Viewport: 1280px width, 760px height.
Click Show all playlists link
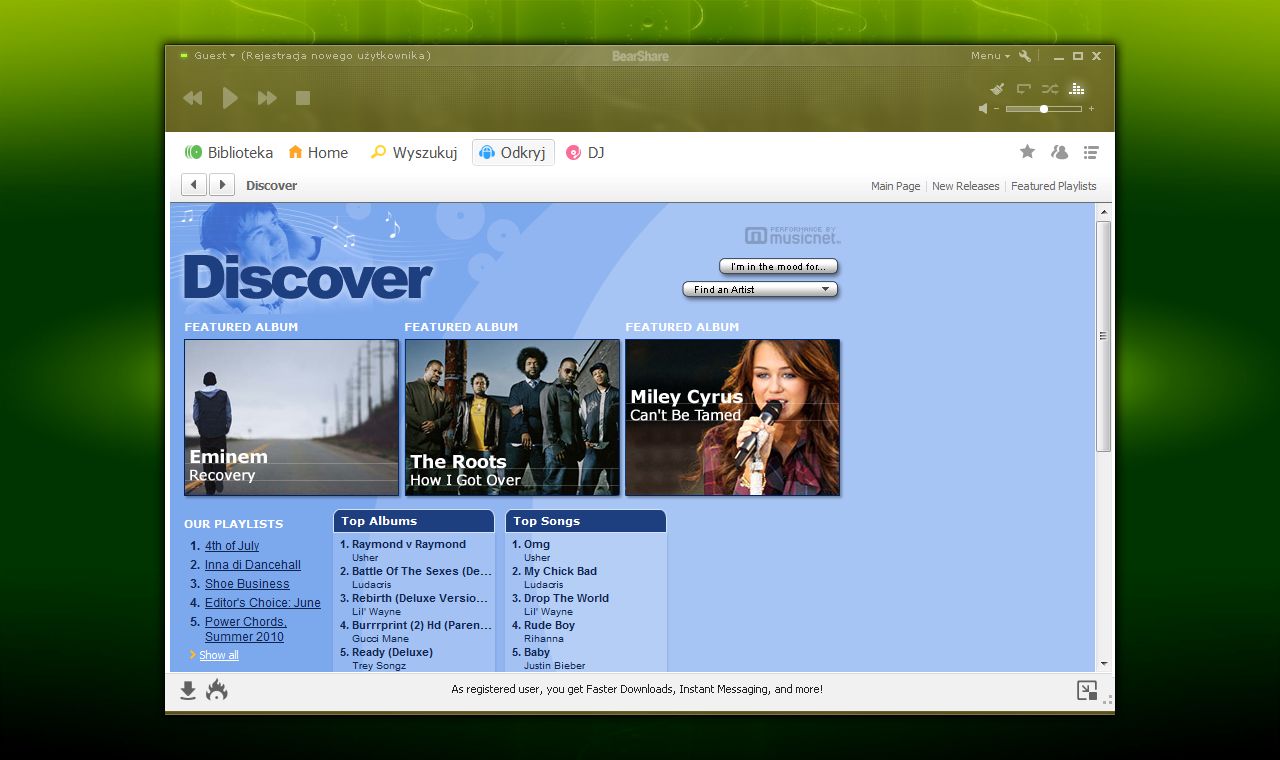tap(219, 656)
